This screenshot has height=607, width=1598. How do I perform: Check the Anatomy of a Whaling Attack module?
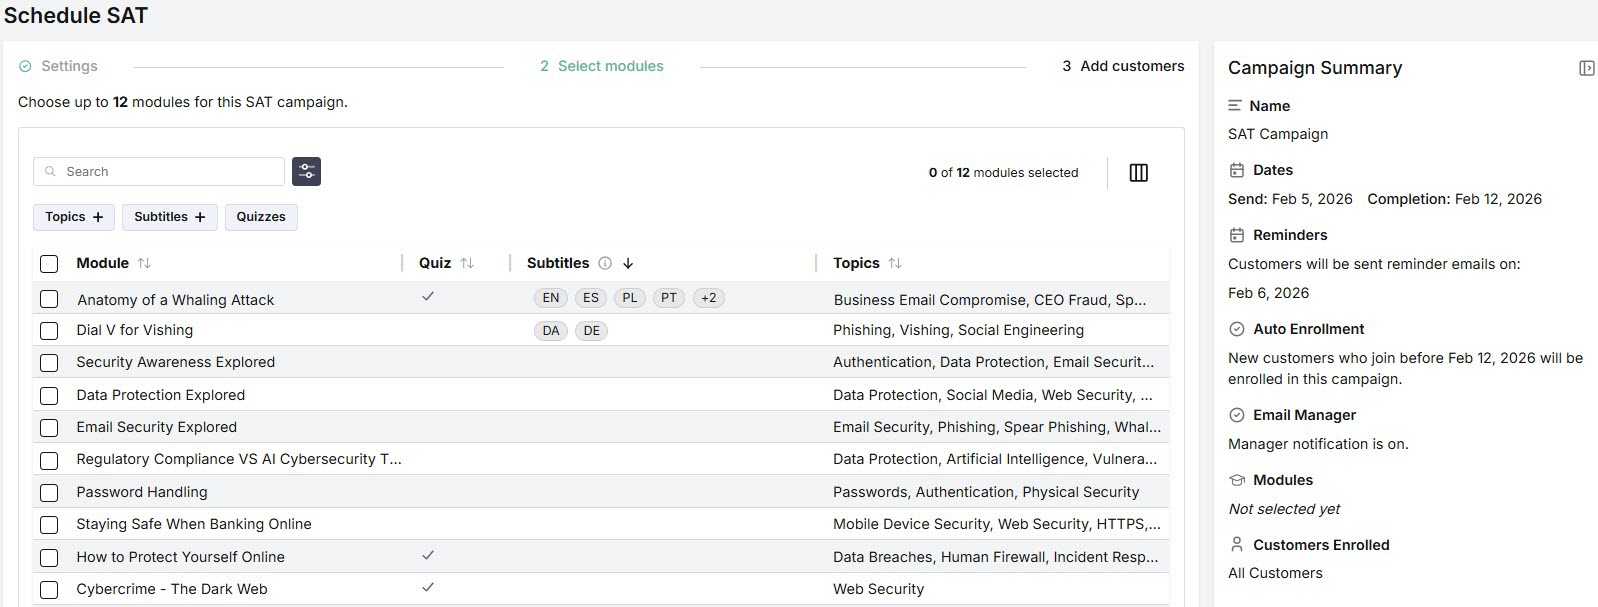[x=49, y=299]
